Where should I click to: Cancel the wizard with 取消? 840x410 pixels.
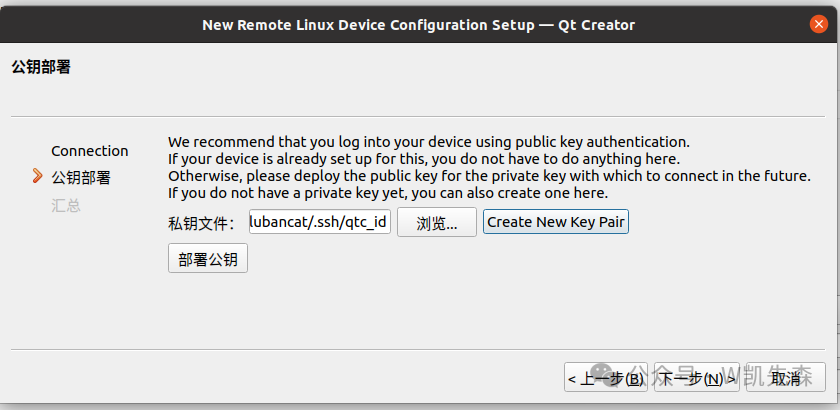pyautogui.click(x=785, y=378)
